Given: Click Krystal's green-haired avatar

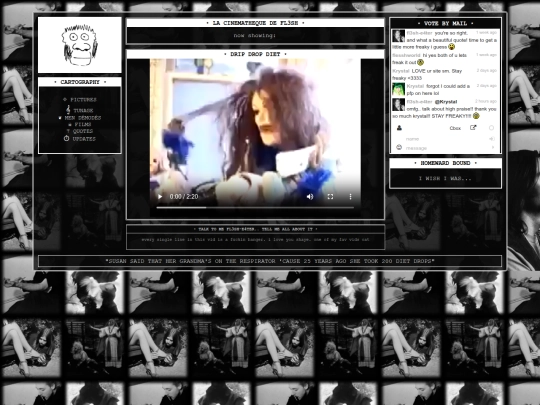Looking at the screenshot, I should click(398, 90).
